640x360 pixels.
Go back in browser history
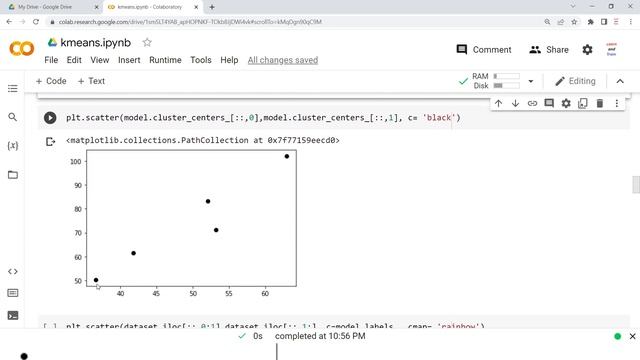pyautogui.click(x=9, y=22)
